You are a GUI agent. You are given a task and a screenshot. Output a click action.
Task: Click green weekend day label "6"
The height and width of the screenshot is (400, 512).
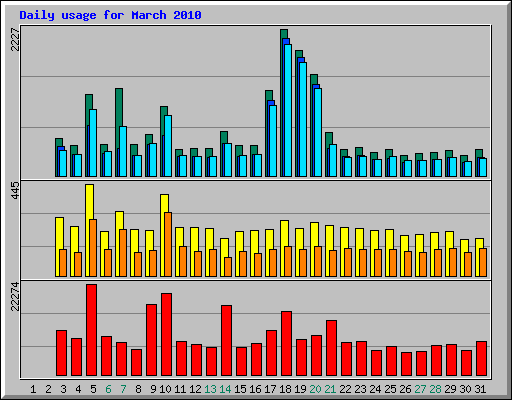click(x=108, y=389)
